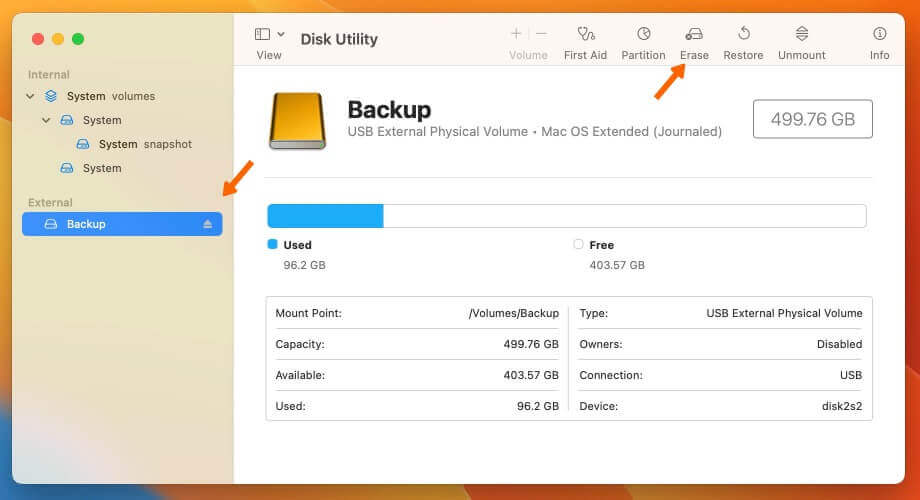Click the Internal section header
Screen dimensions: 920x500
(49, 75)
